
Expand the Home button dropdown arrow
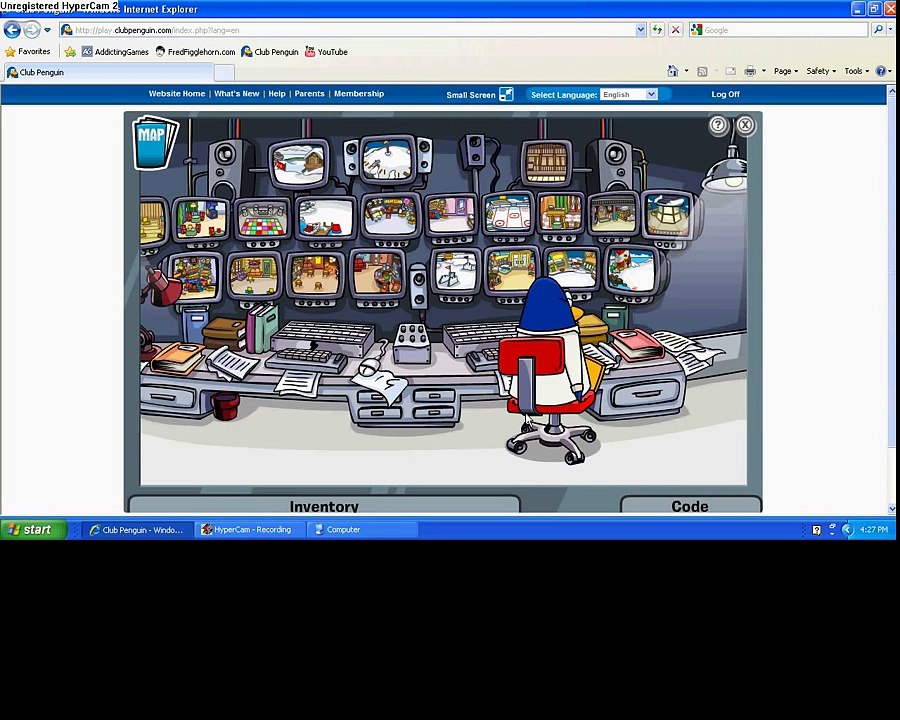tap(686, 71)
